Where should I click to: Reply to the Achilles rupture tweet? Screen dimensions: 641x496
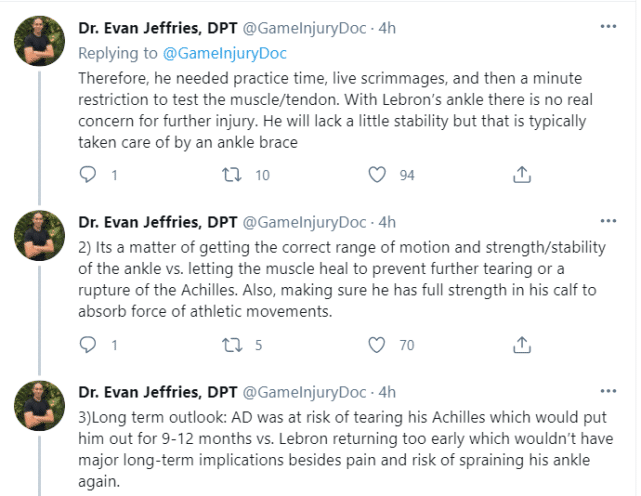[87, 346]
